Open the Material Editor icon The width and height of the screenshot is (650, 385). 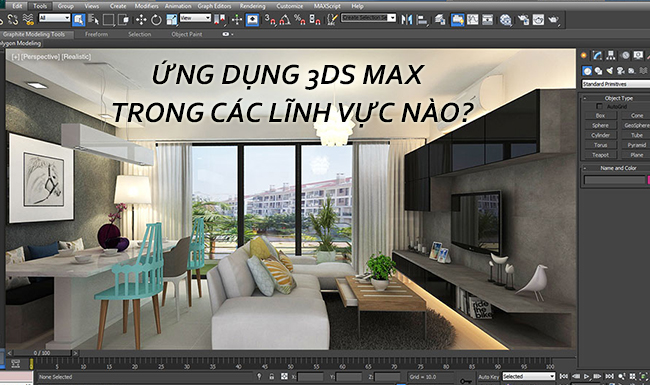[506, 19]
